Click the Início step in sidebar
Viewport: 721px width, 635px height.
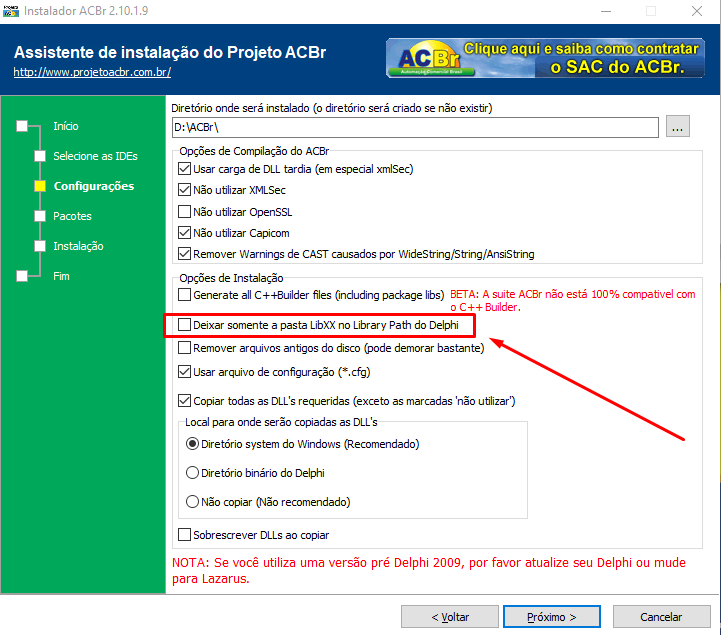tap(66, 126)
